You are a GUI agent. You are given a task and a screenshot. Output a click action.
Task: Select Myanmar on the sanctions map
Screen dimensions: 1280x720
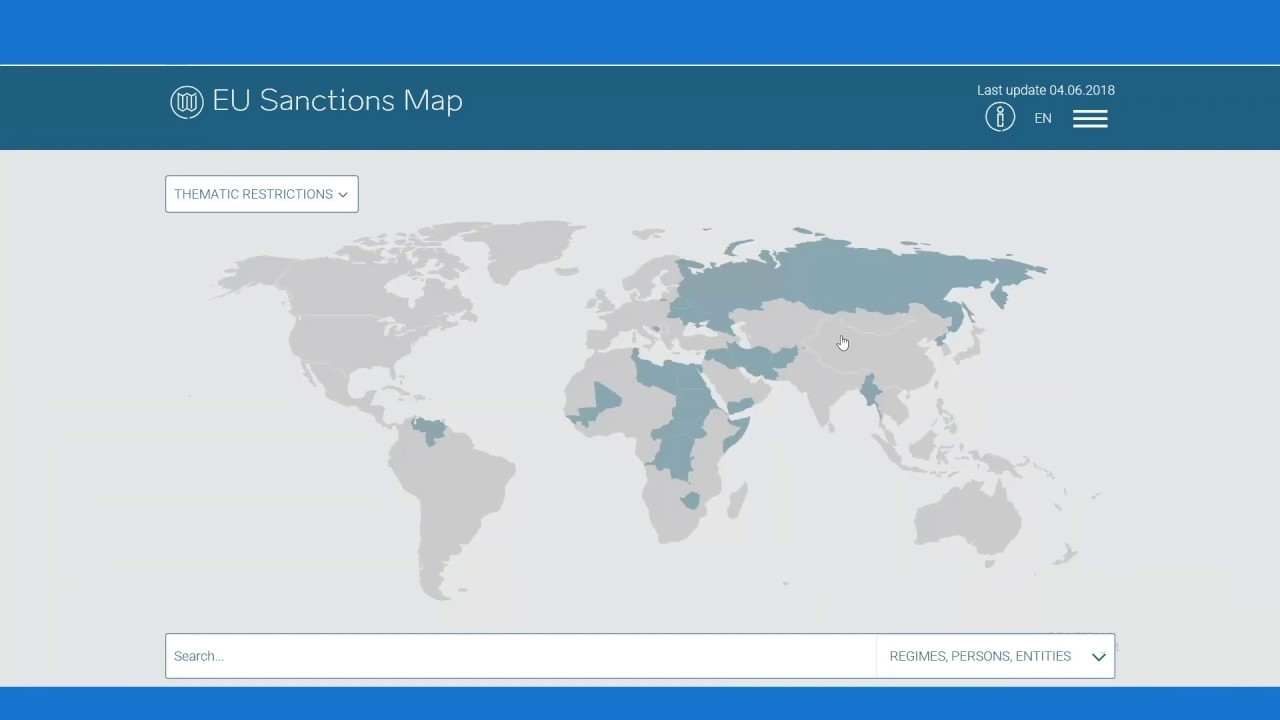pyautogui.click(x=872, y=392)
